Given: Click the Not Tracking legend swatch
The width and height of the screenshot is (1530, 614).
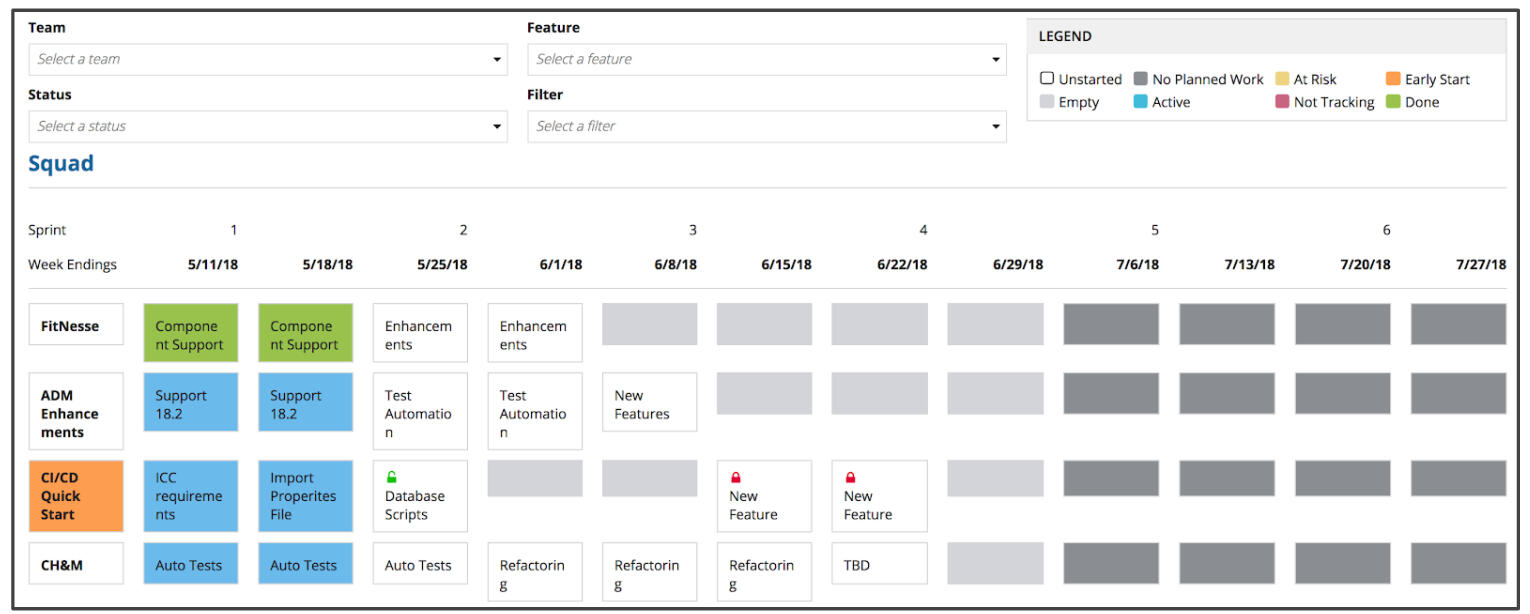Looking at the screenshot, I should pyautogui.click(x=1282, y=102).
